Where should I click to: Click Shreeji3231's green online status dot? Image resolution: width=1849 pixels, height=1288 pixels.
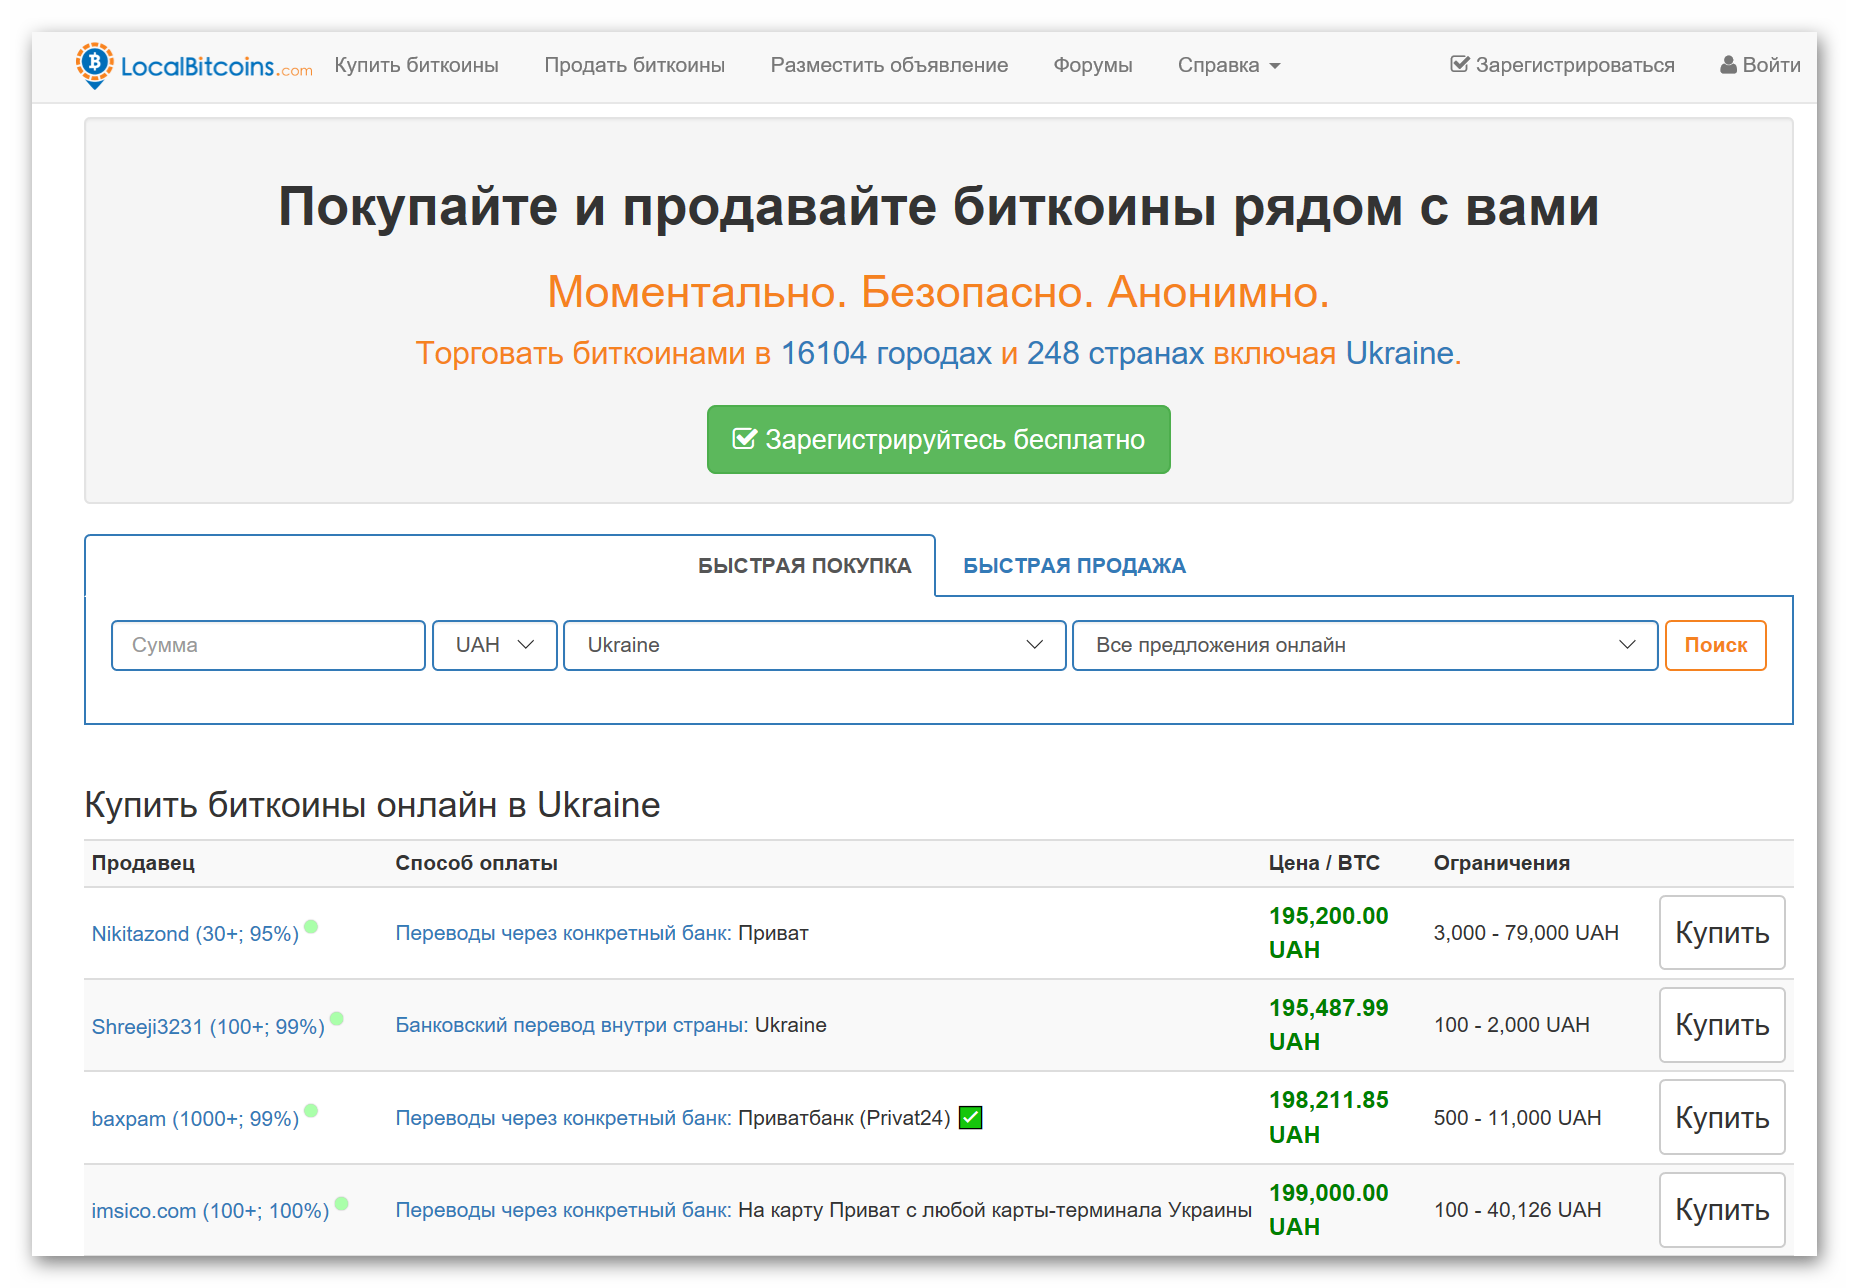pos(337,1019)
